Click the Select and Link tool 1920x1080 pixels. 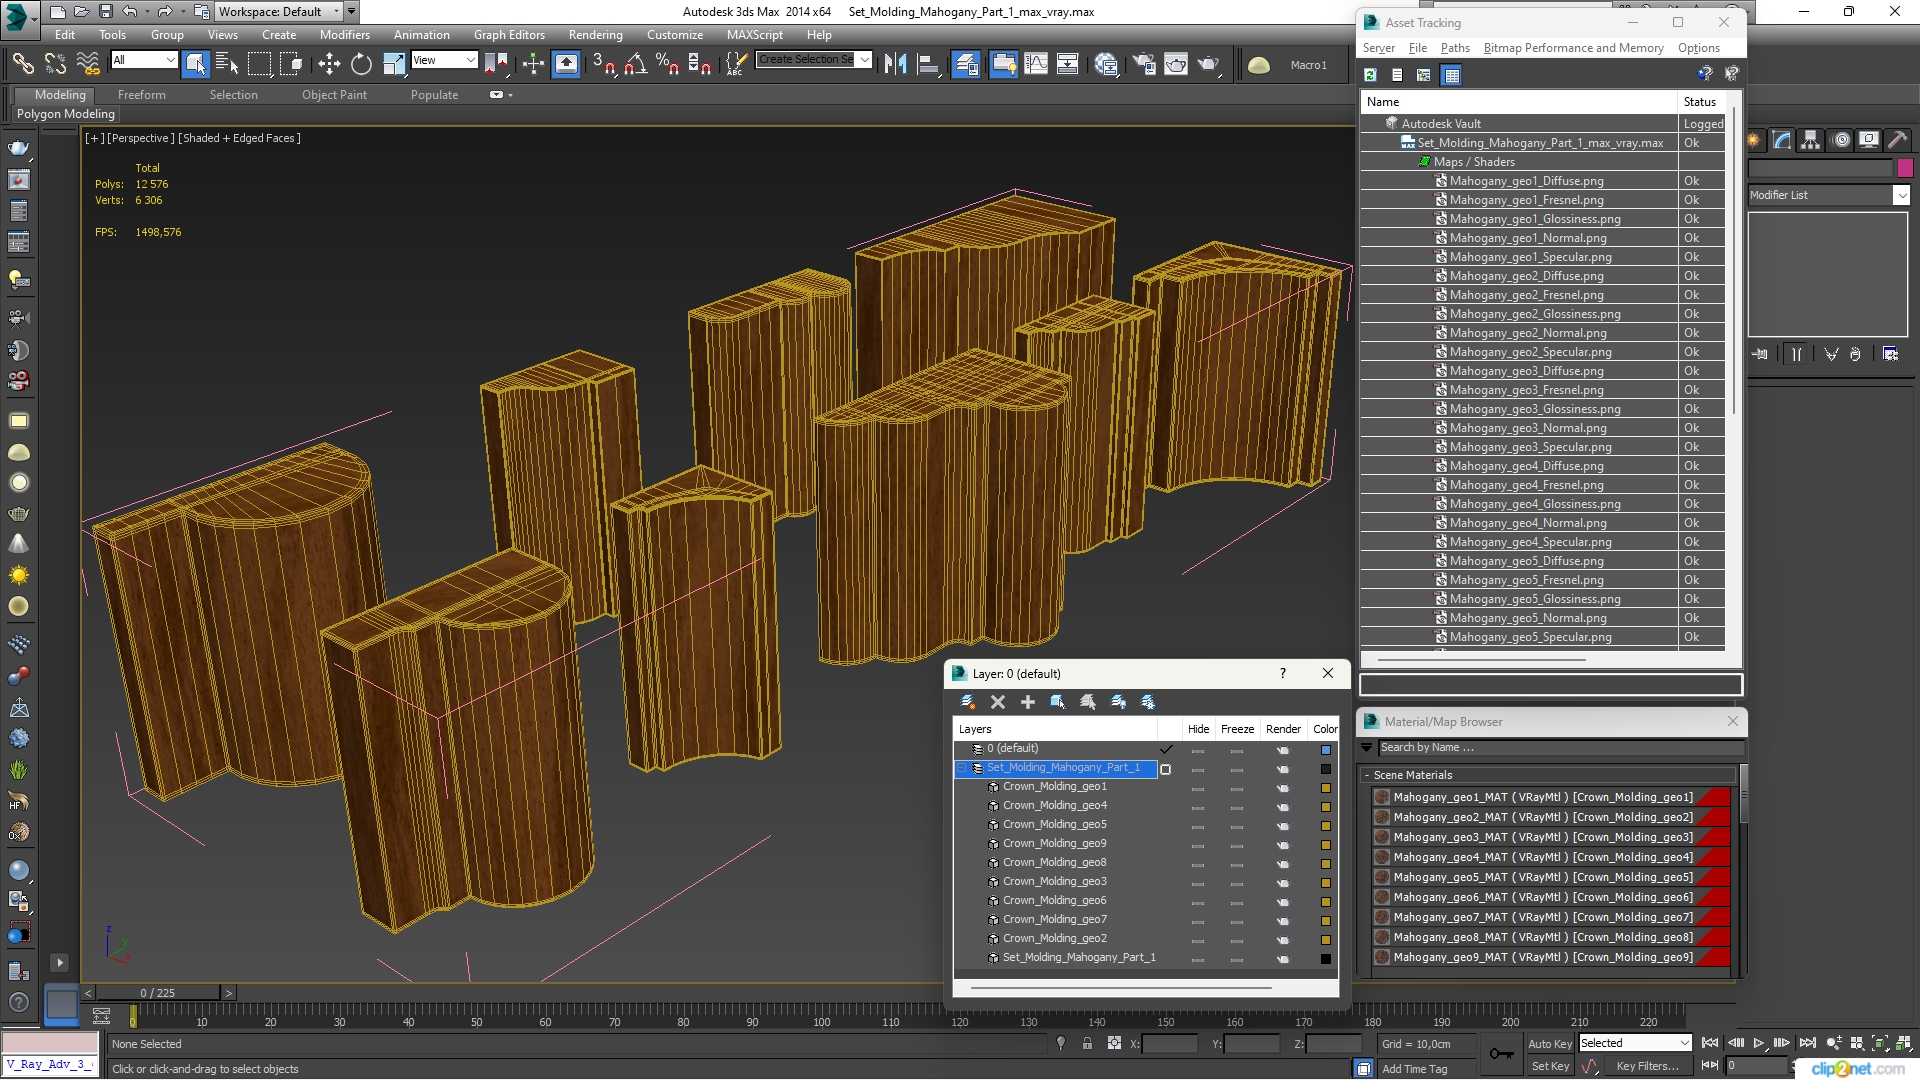pos(22,64)
